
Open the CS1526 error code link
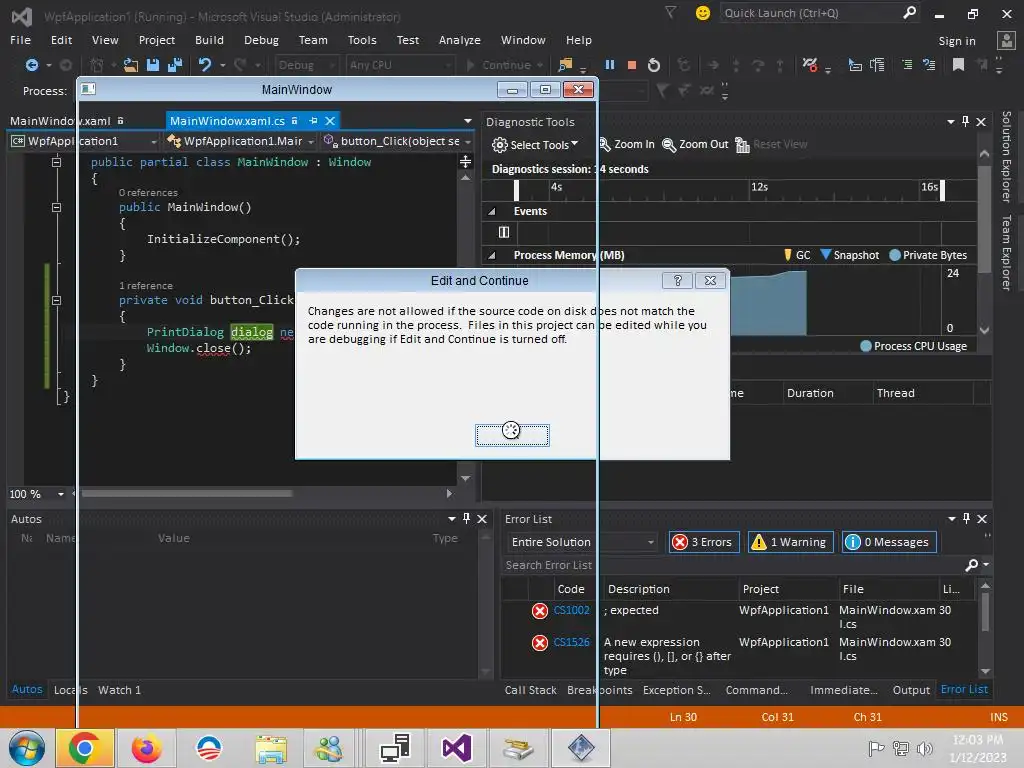[571, 642]
